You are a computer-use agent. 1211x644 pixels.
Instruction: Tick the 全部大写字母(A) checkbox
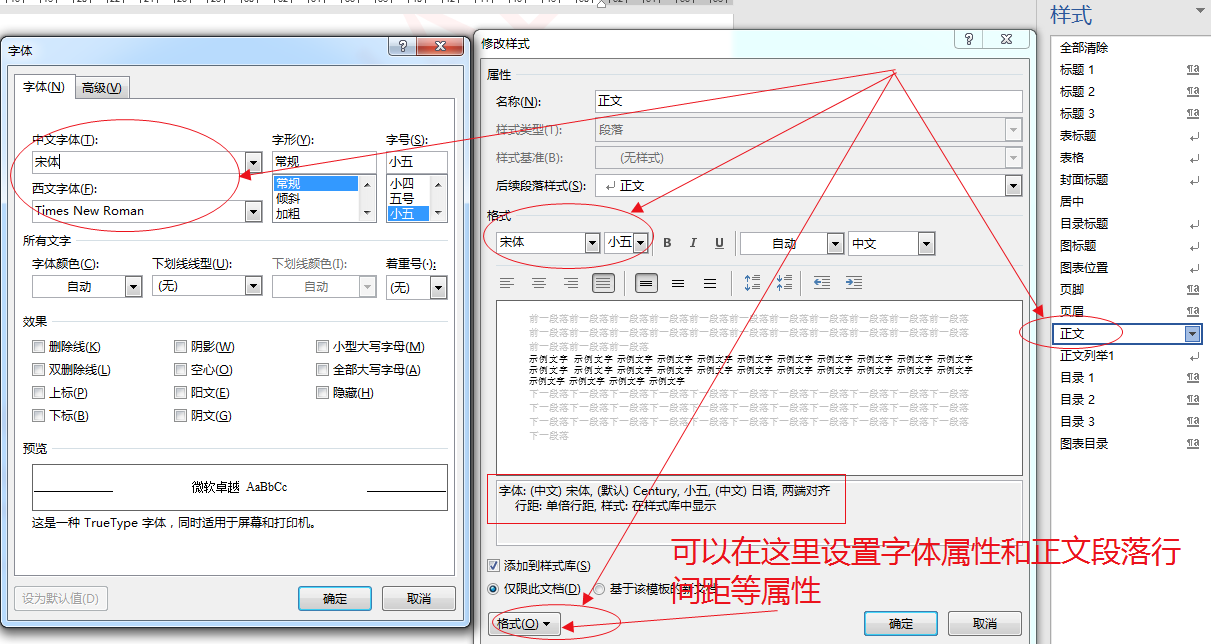[x=323, y=370]
